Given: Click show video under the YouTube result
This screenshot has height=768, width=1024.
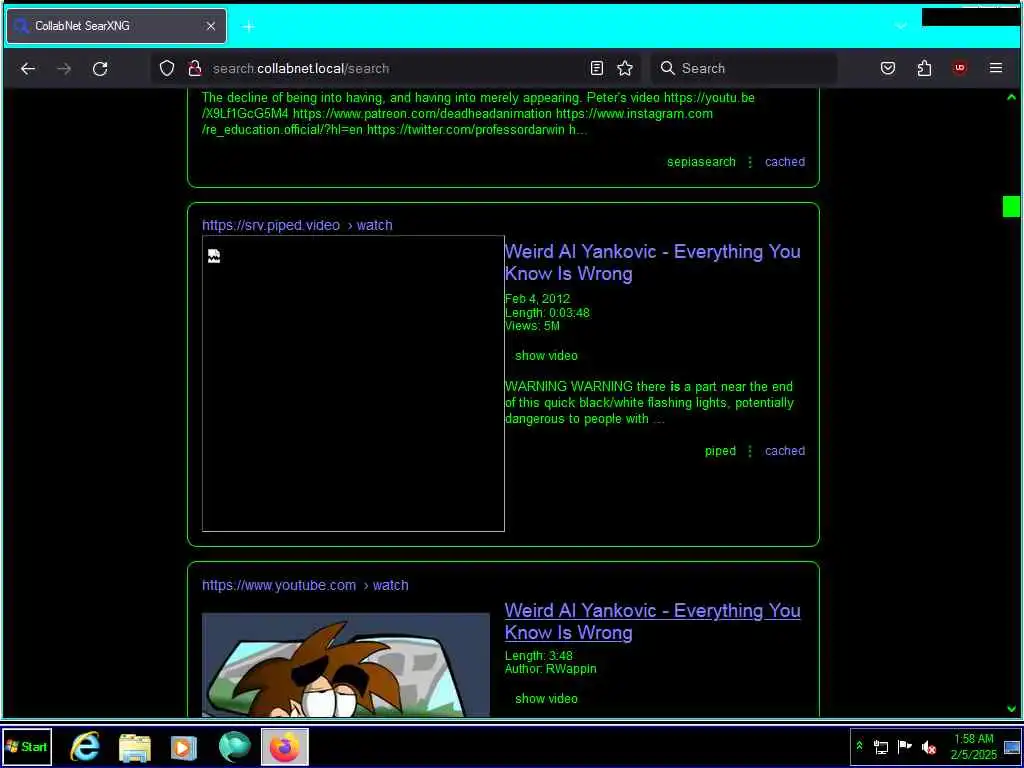Looking at the screenshot, I should [x=546, y=699].
